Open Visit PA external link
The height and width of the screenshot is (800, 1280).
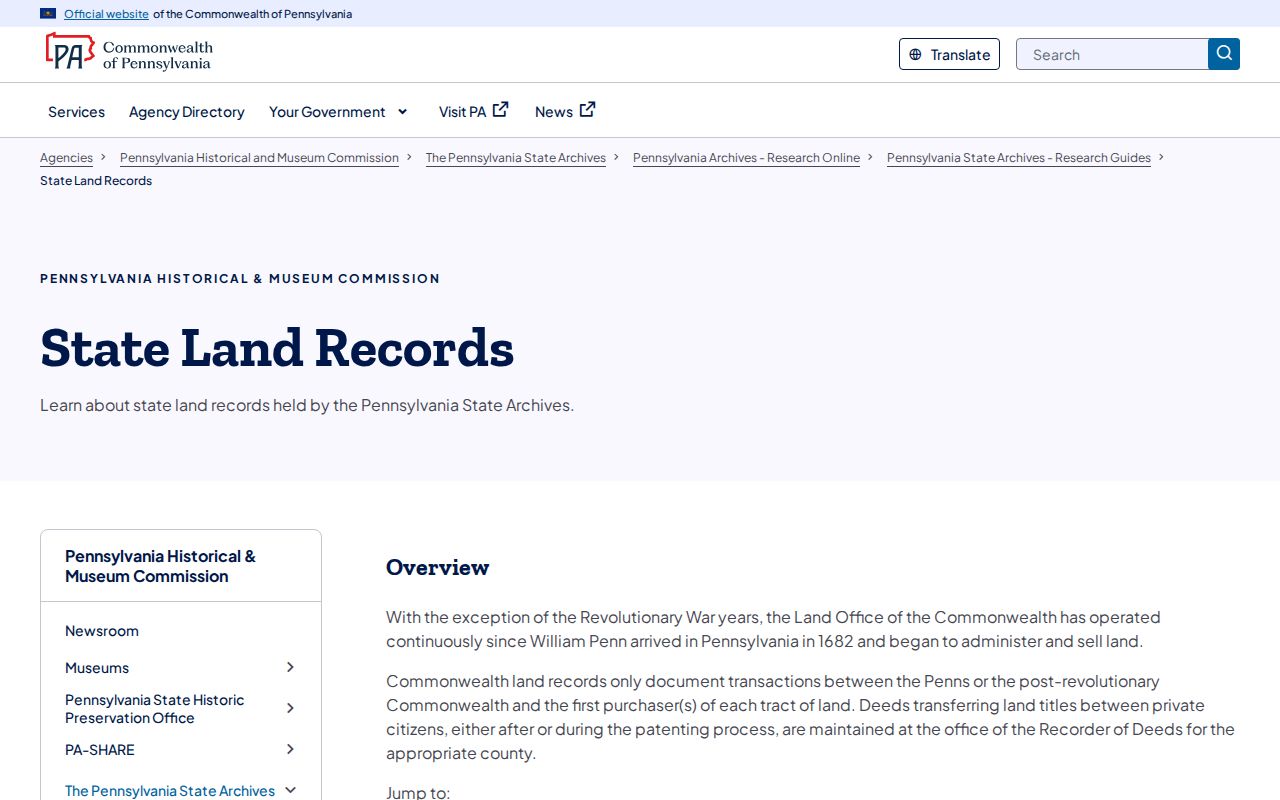click(x=474, y=111)
